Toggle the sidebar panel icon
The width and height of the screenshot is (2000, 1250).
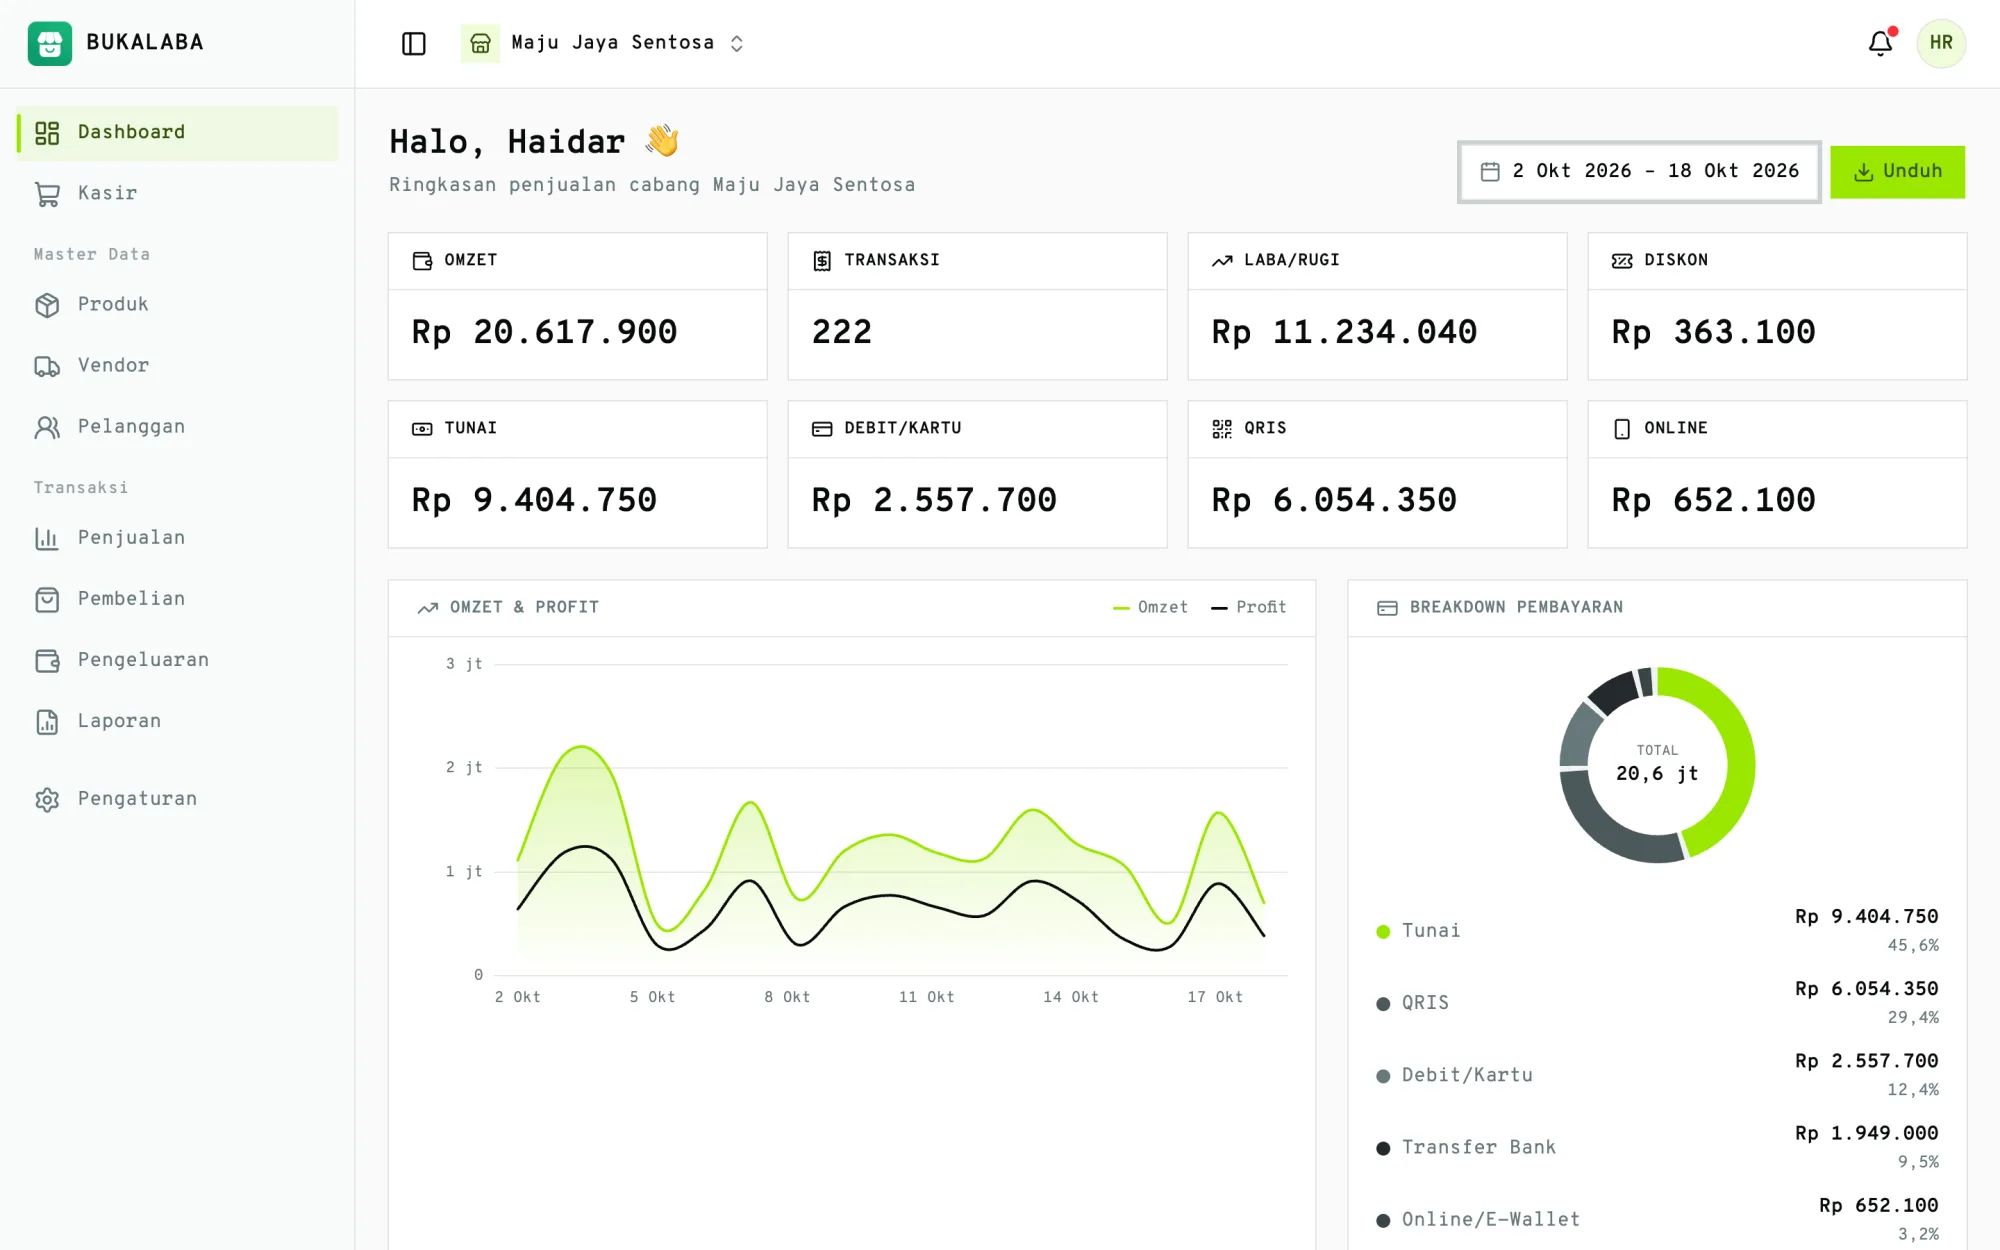coord(413,43)
